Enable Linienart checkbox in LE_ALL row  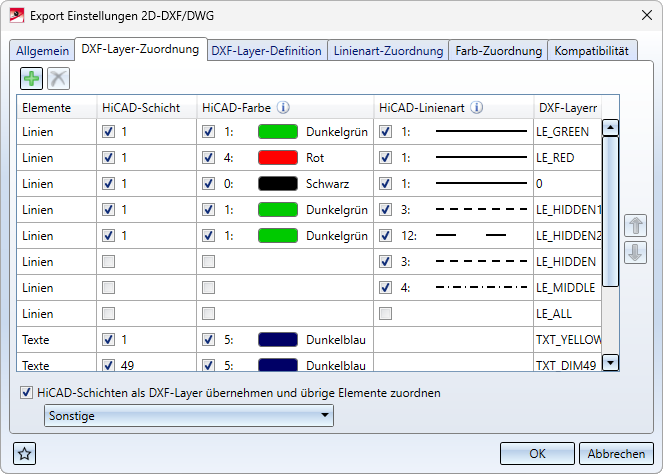pyautogui.click(x=385, y=314)
